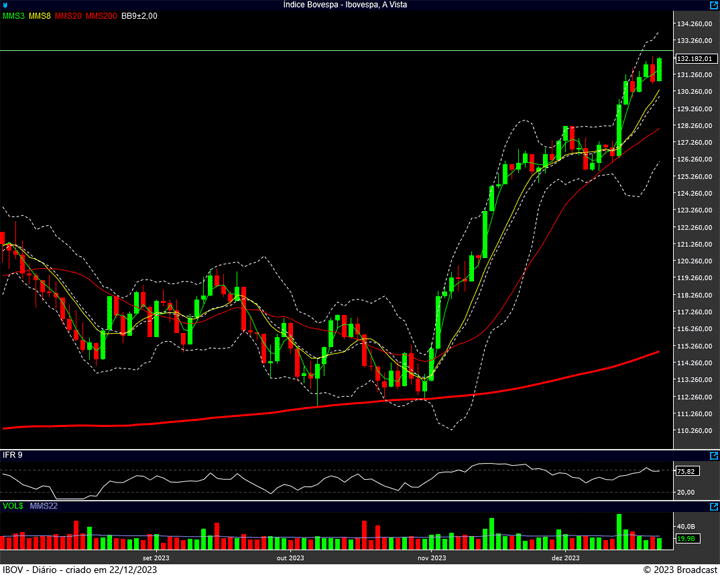
Task: Select the MMS200 indicator label
Action: click(x=100, y=16)
